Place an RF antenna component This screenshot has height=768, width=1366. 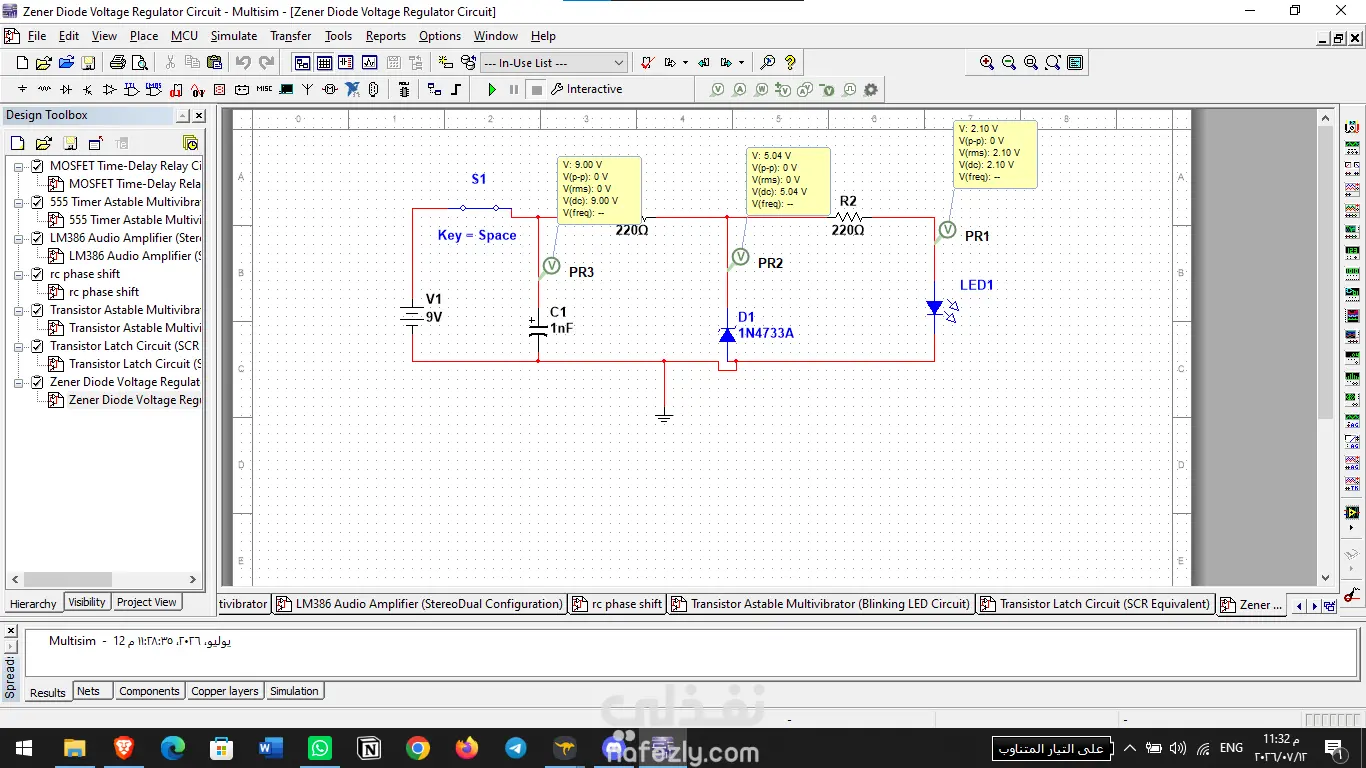308,89
